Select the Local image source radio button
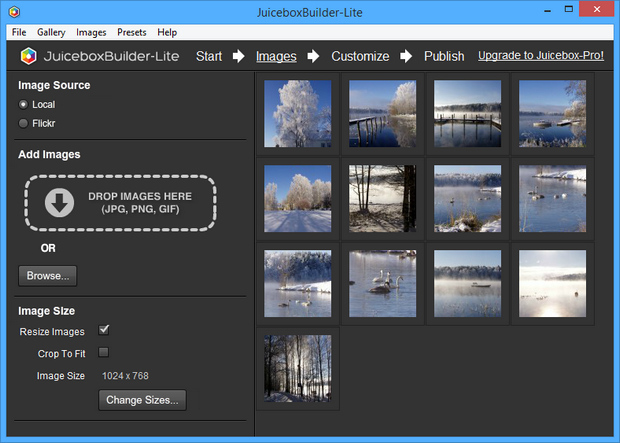Image resolution: width=620 pixels, height=443 pixels. coord(23,104)
